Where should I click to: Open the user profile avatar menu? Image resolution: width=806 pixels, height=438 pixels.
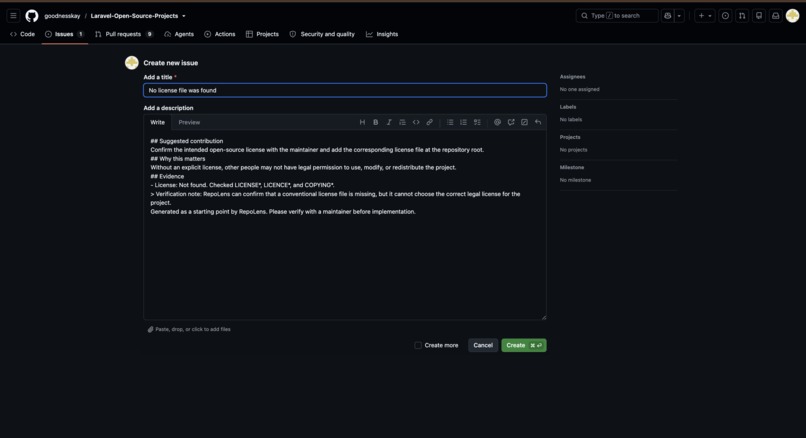pyautogui.click(x=793, y=16)
